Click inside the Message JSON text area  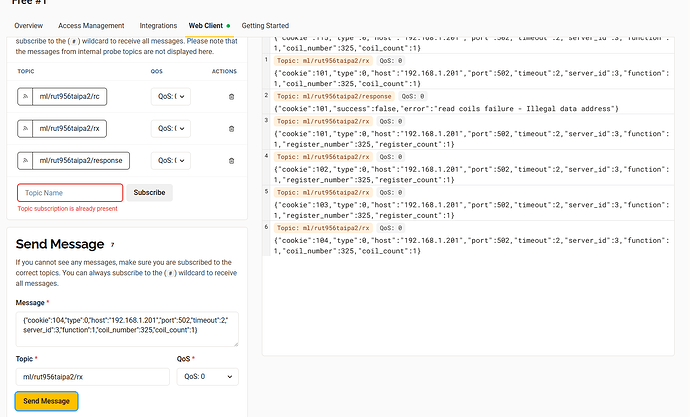[126, 328]
